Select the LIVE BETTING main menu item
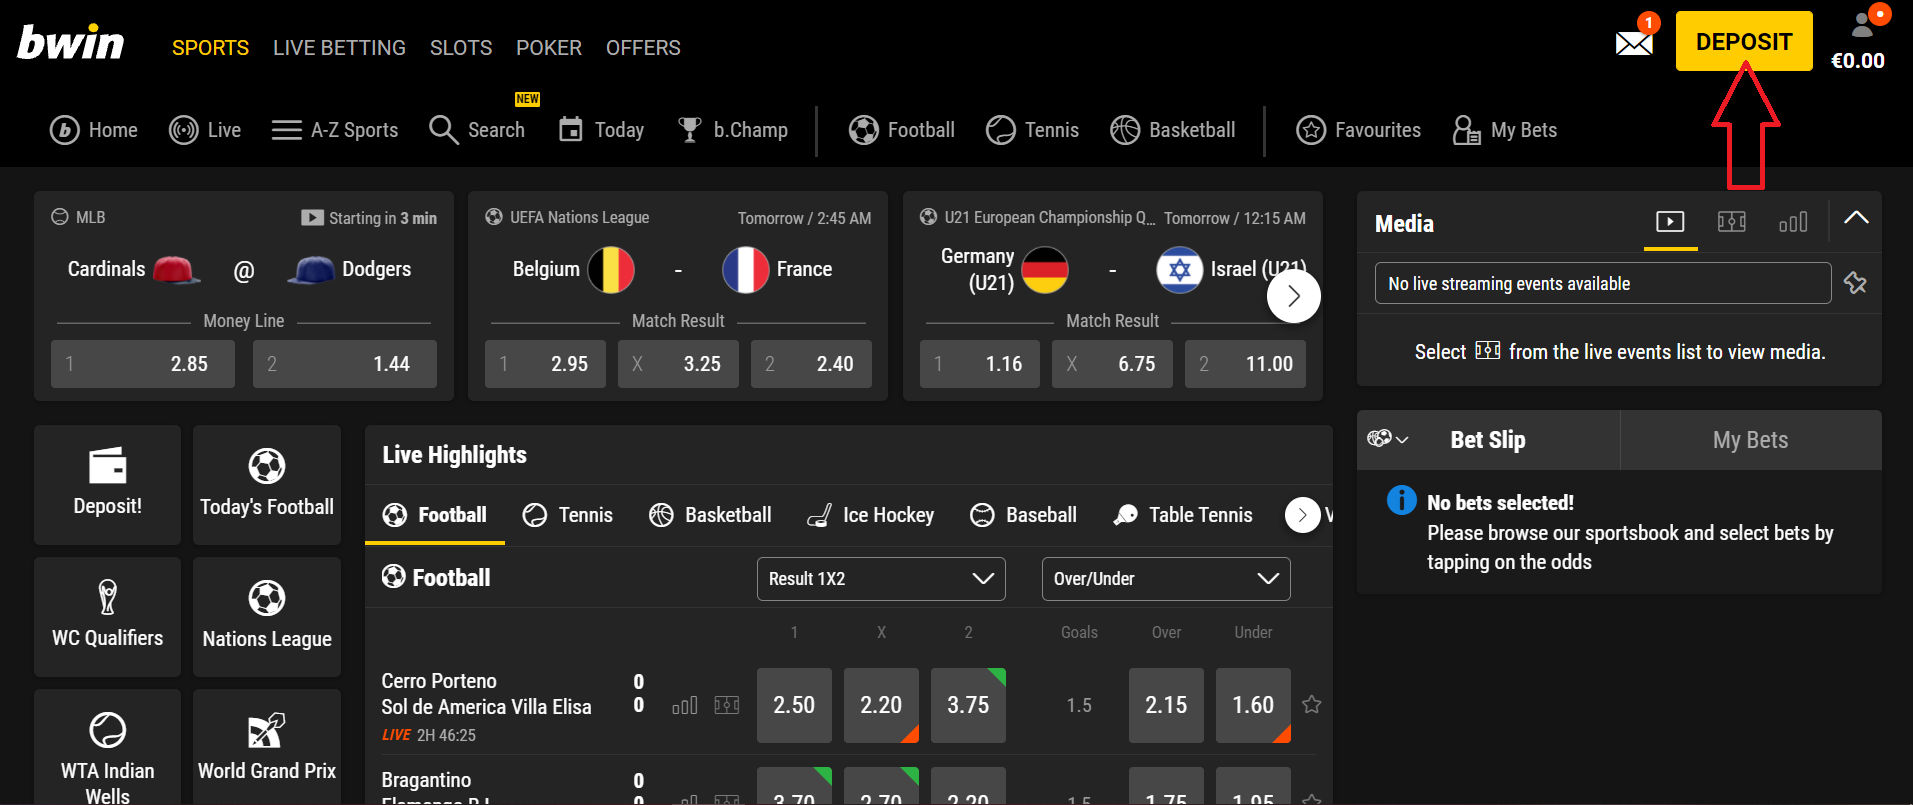1913x805 pixels. 339,48
